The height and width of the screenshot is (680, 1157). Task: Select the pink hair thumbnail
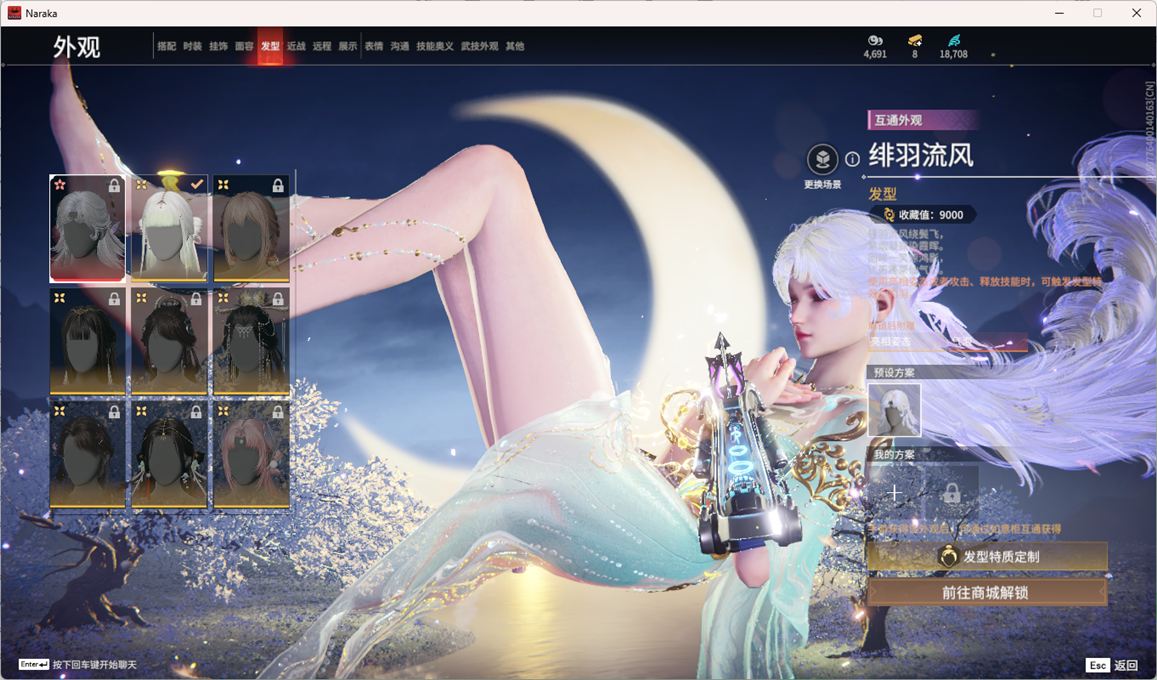(251, 454)
